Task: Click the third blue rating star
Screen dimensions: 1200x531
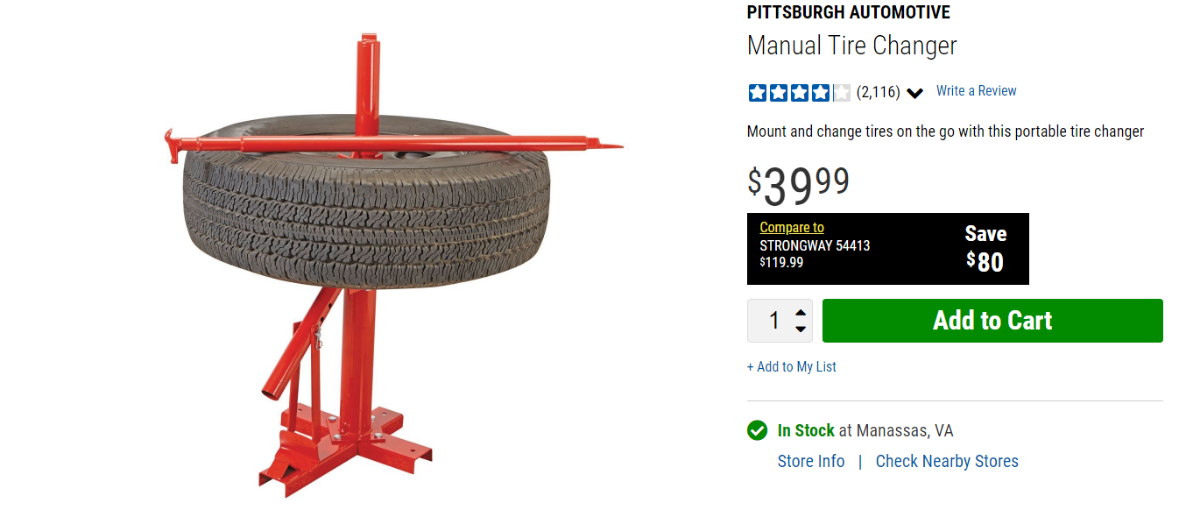Action: (x=799, y=93)
